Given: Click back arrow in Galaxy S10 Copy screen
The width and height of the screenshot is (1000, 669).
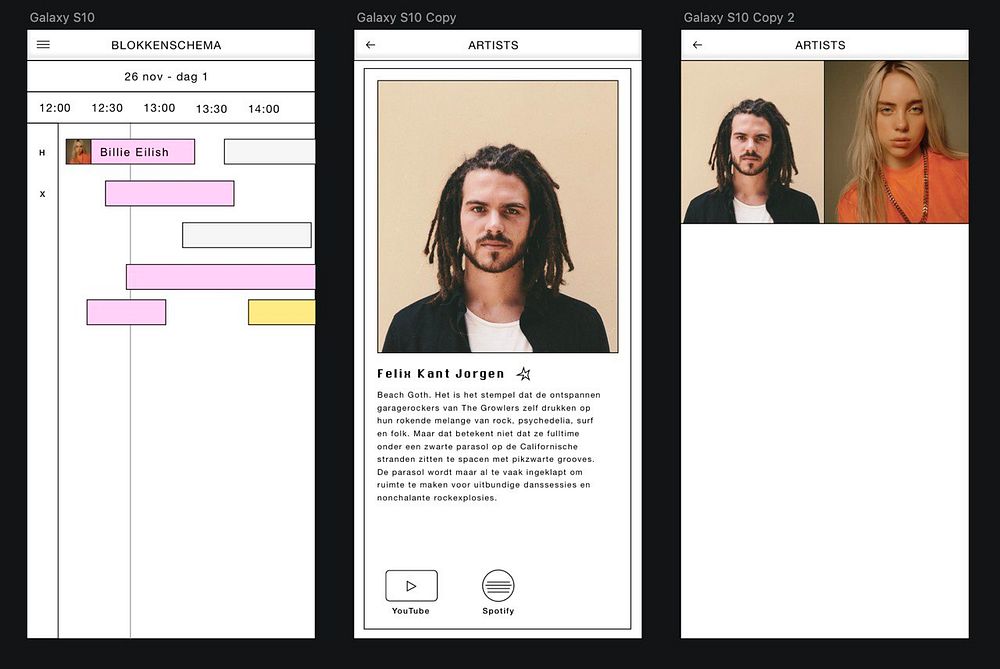Looking at the screenshot, I should (371, 45).
